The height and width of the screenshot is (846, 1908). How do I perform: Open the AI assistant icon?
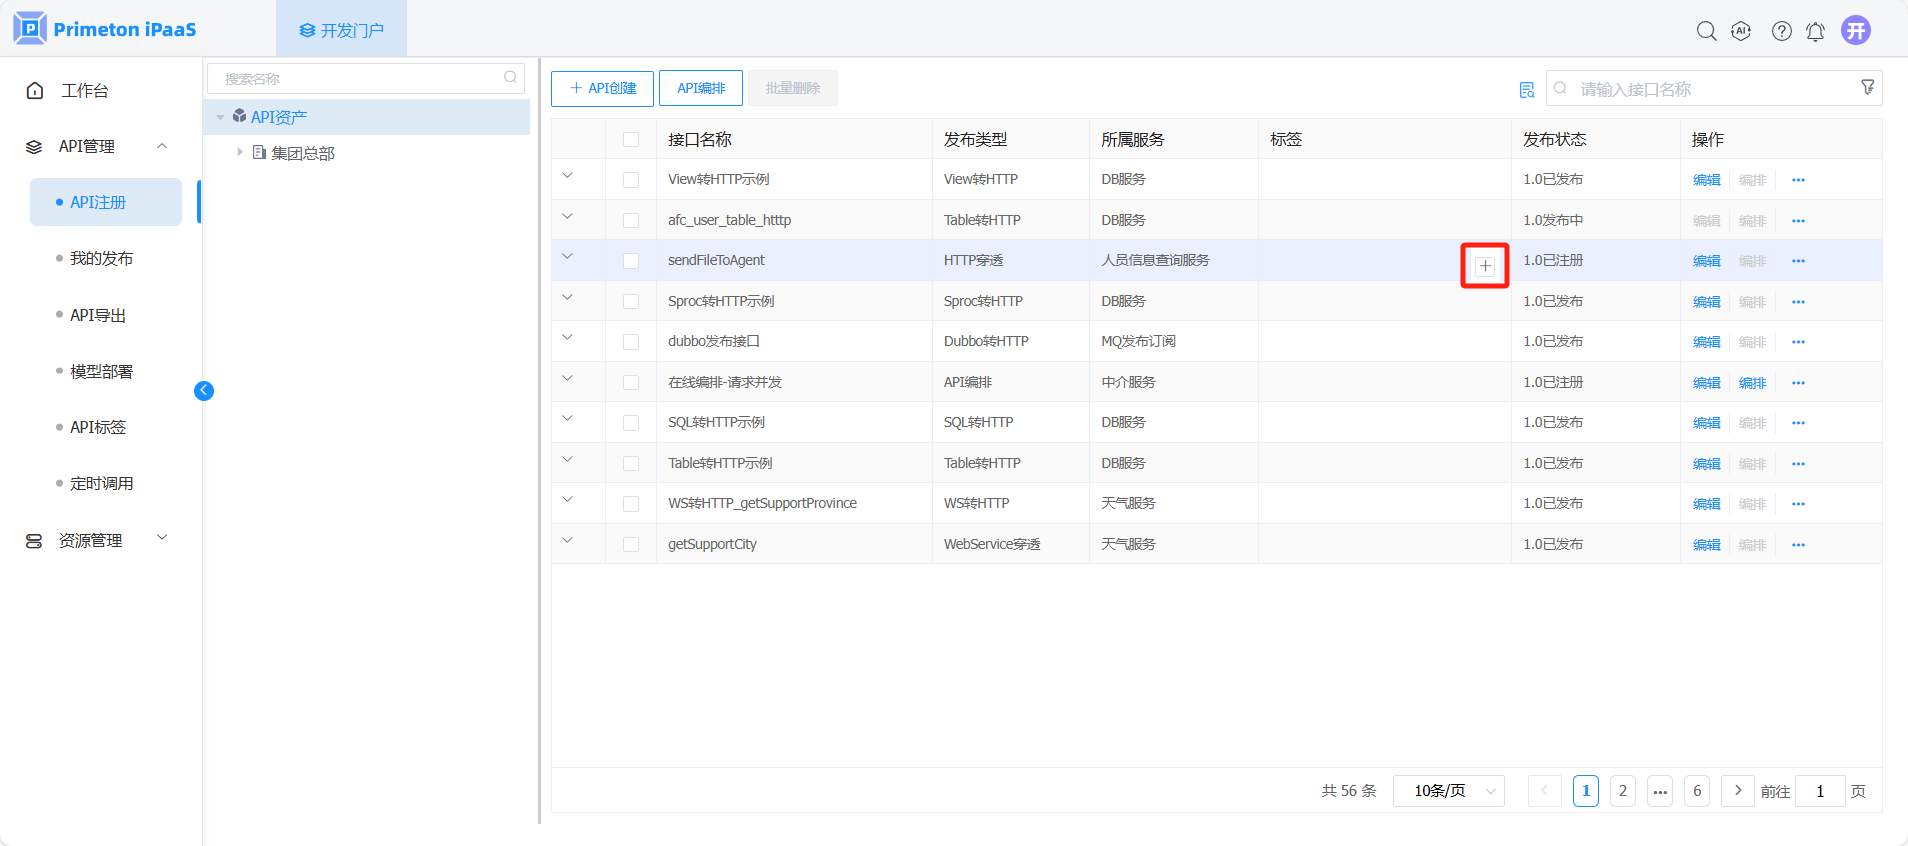point(1741,31)
